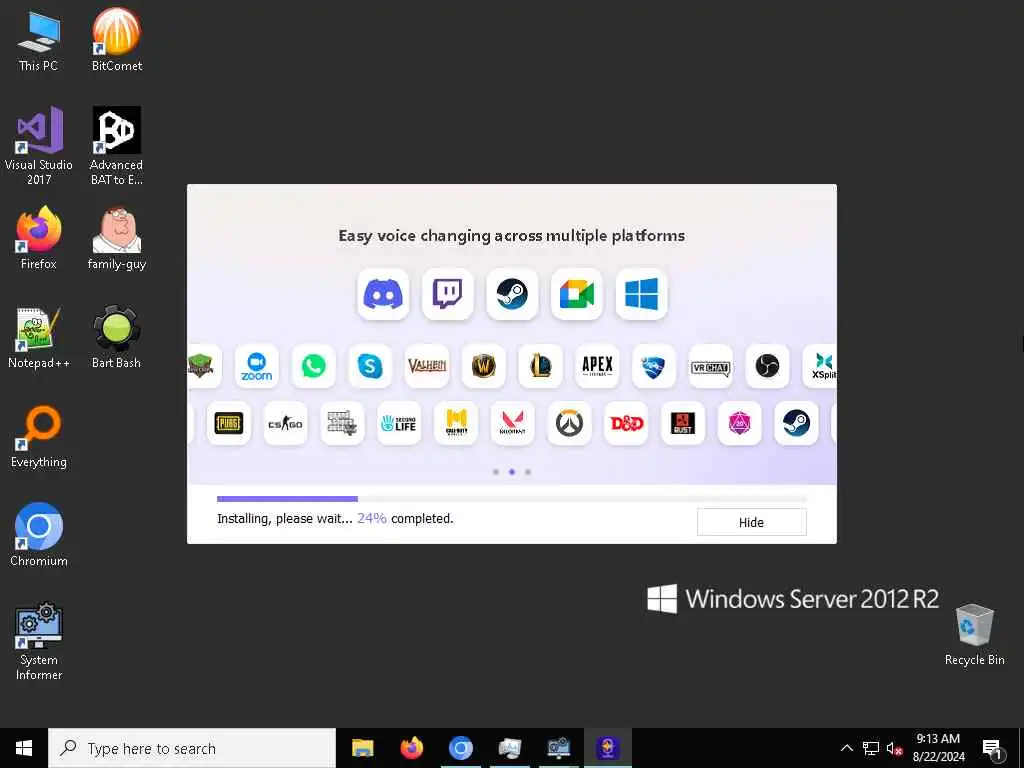
Task: Click the Google Meet icon
Action: point(577,294)
